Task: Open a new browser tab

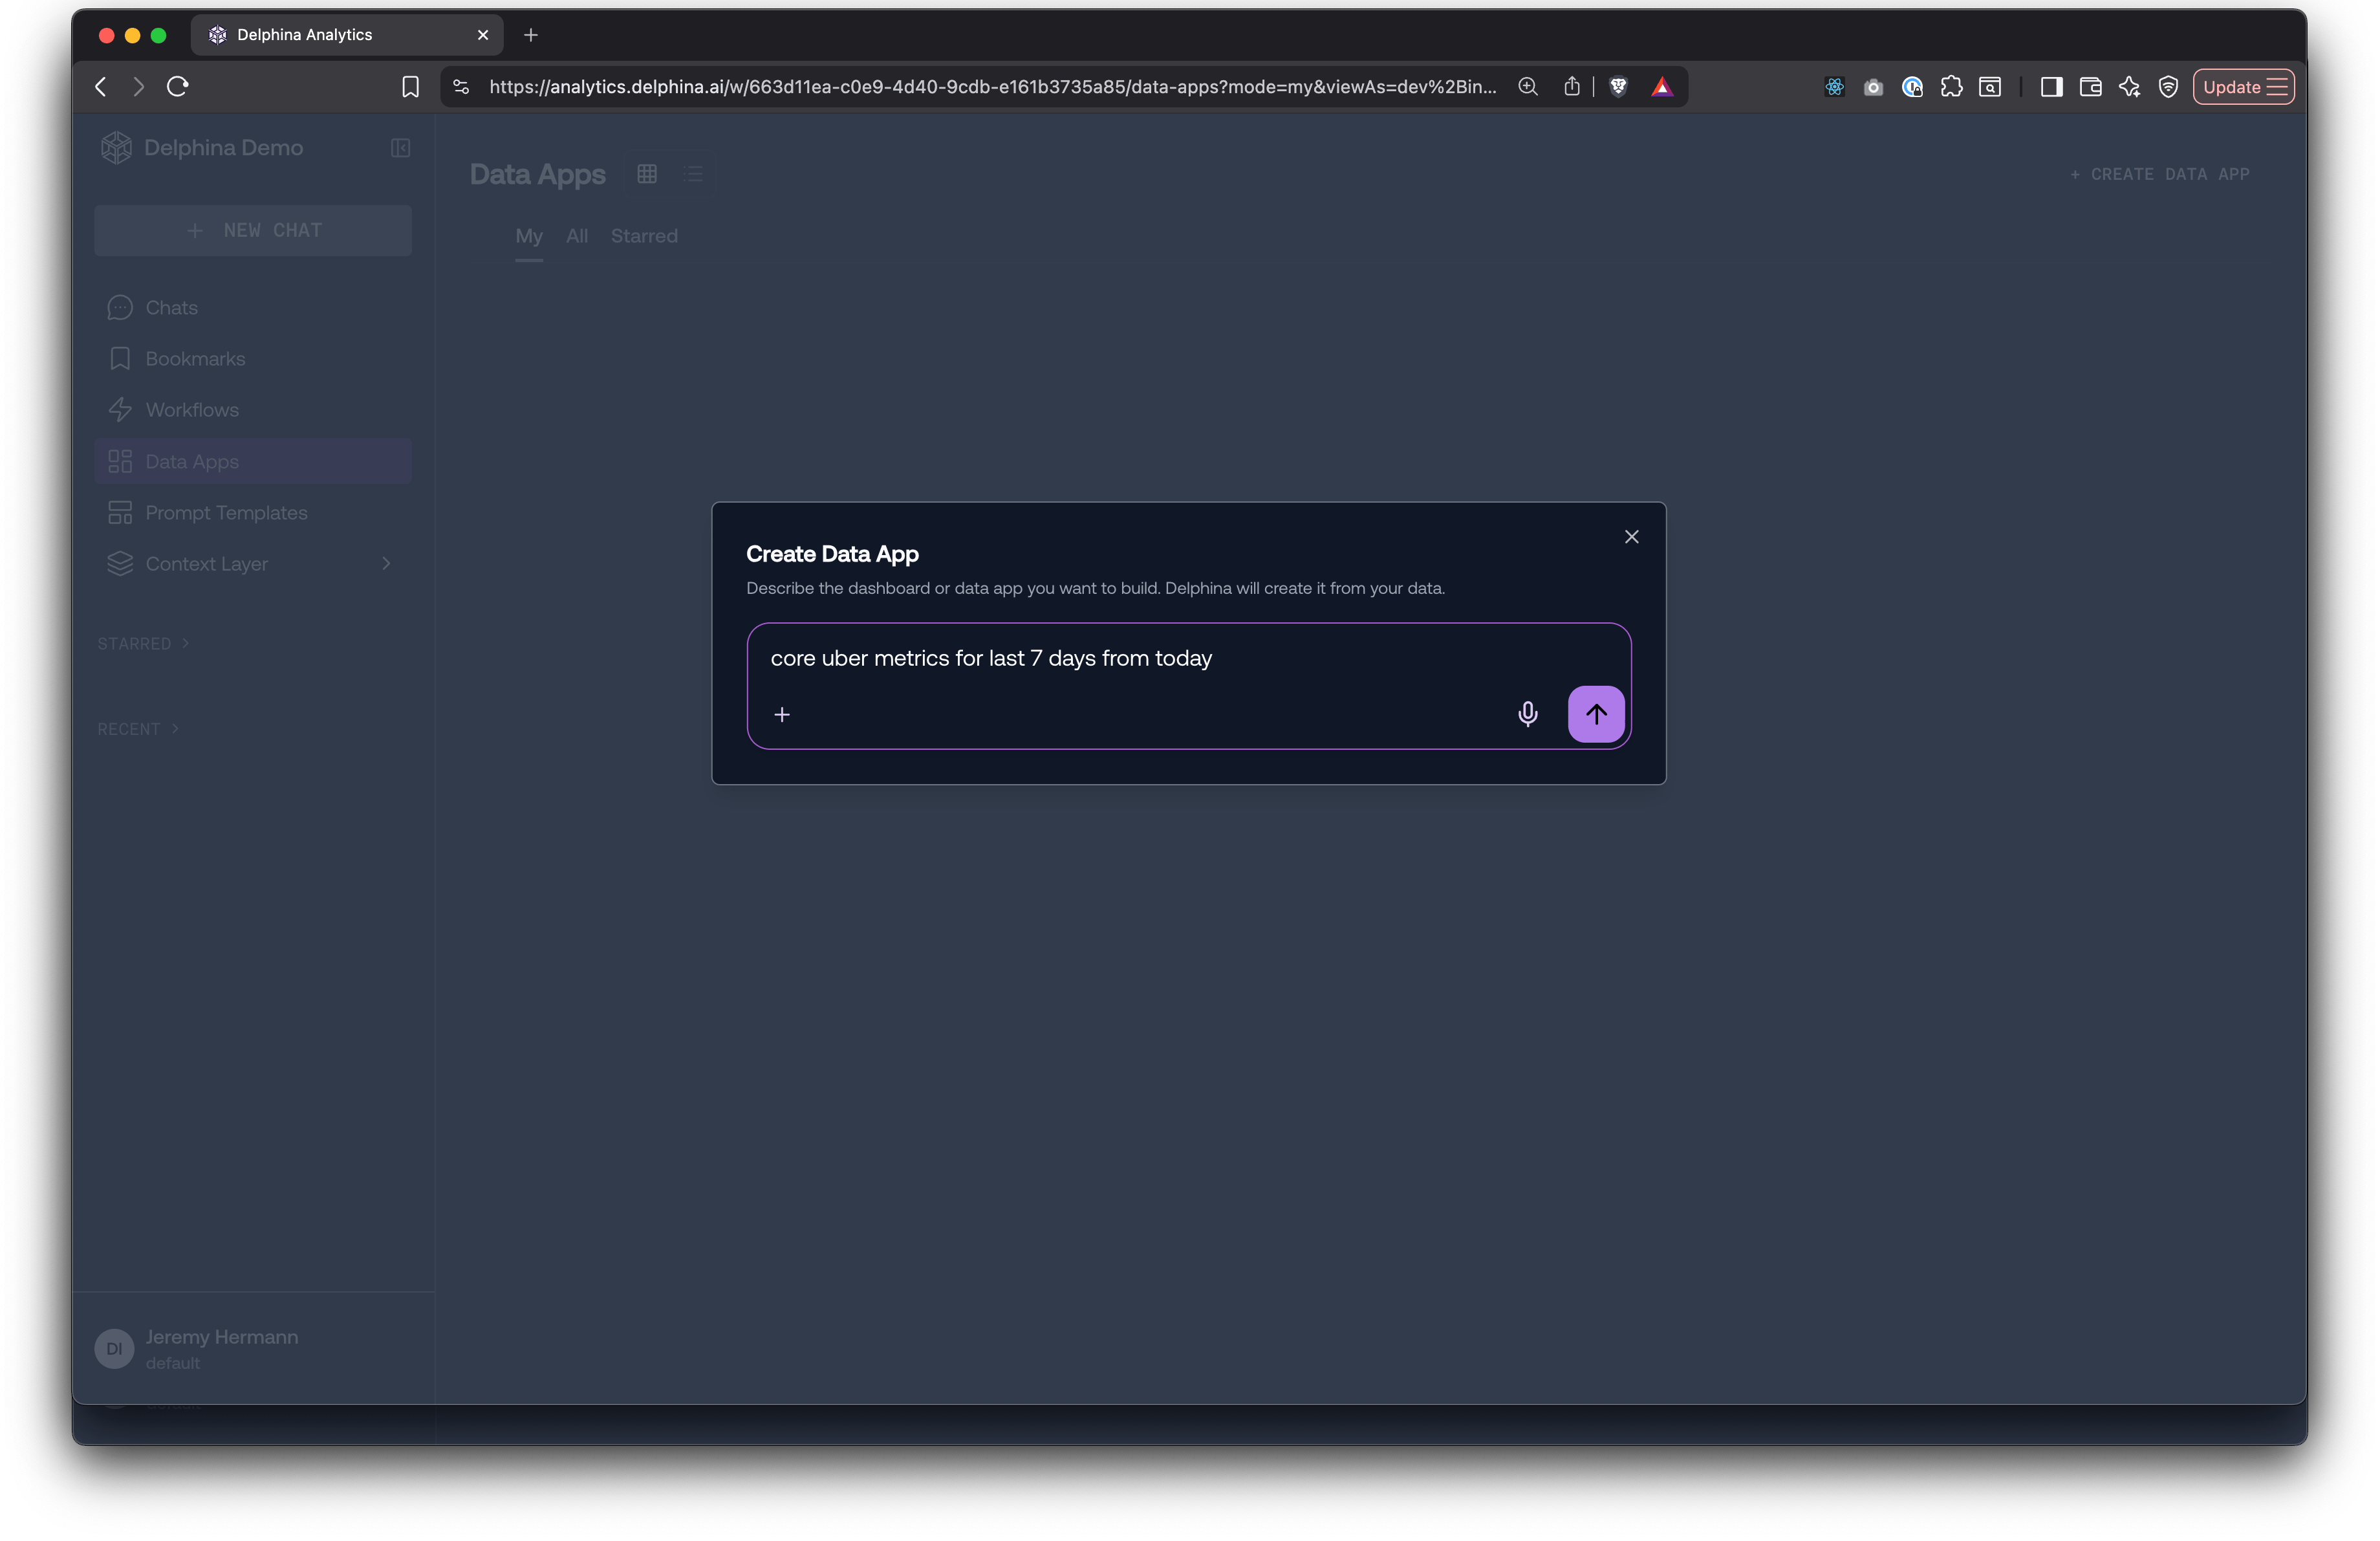Action: click(x=531, y=35)
